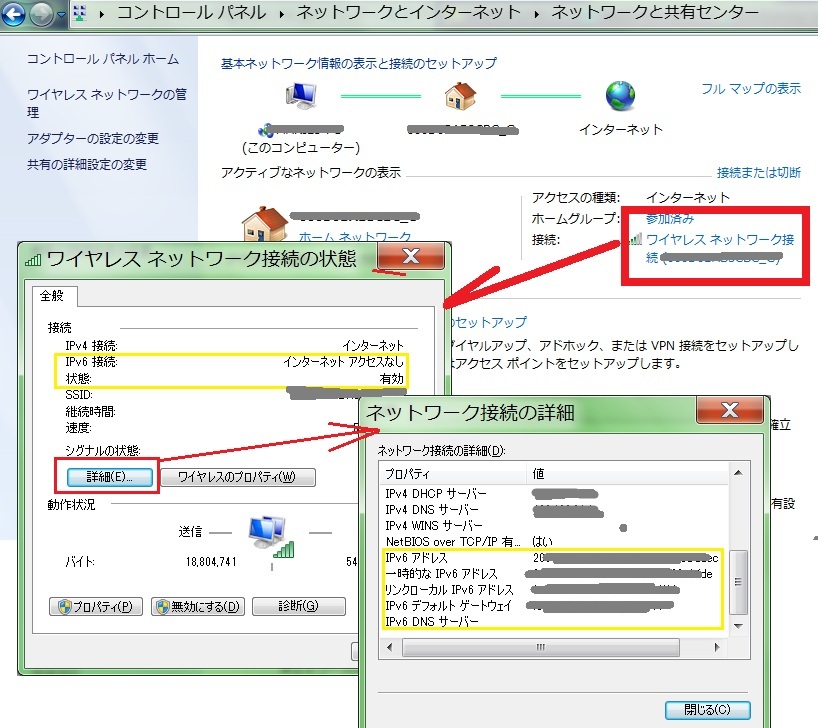Click the forward navigation arrow button

coord(41,14)
